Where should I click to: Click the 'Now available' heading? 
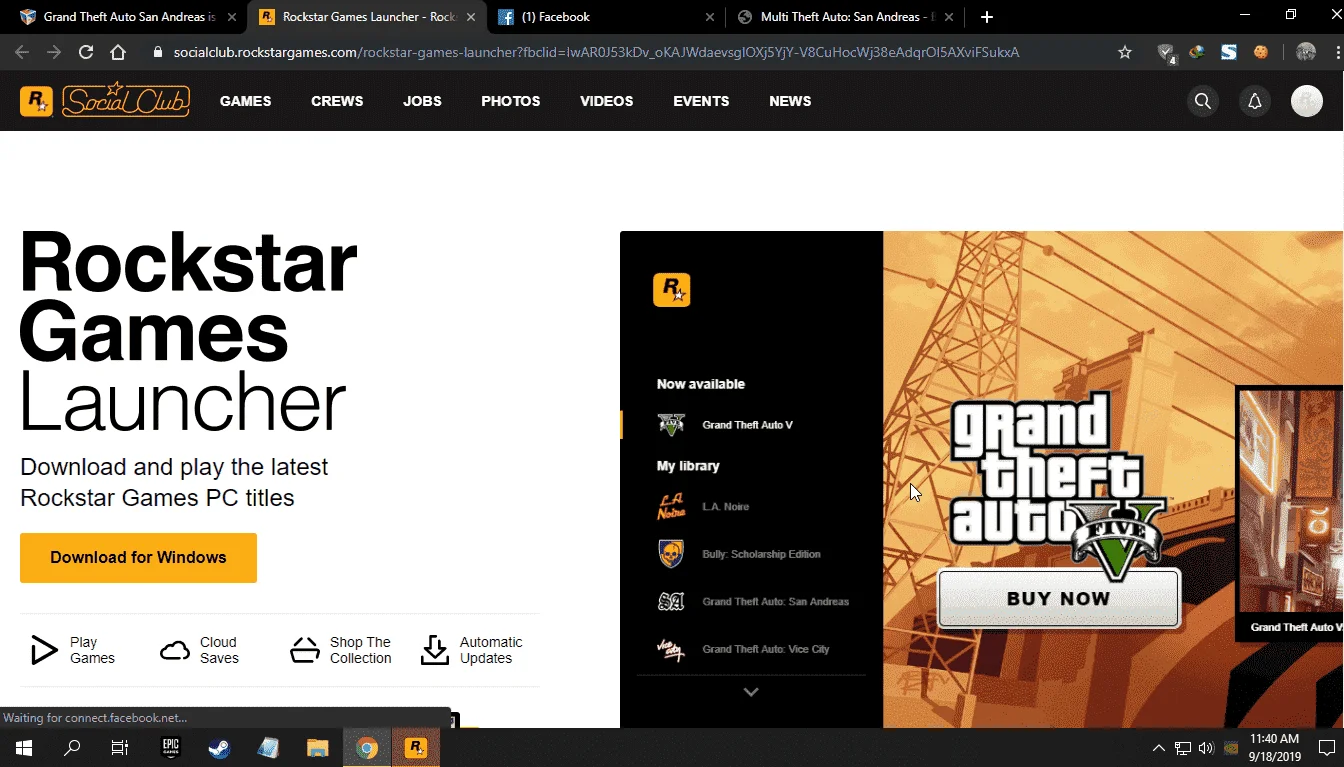coord(701,384)
